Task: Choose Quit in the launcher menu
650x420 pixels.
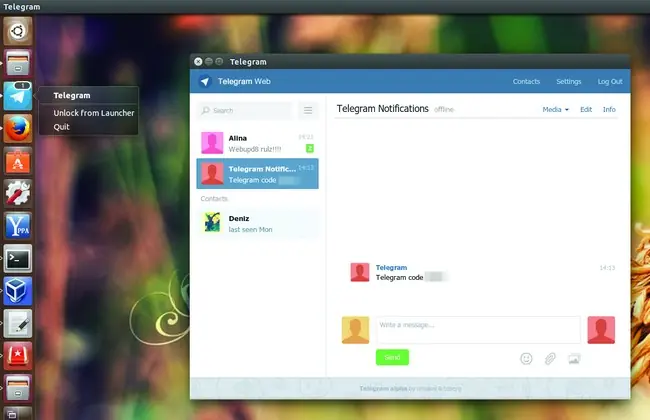Action: point(61,127)
